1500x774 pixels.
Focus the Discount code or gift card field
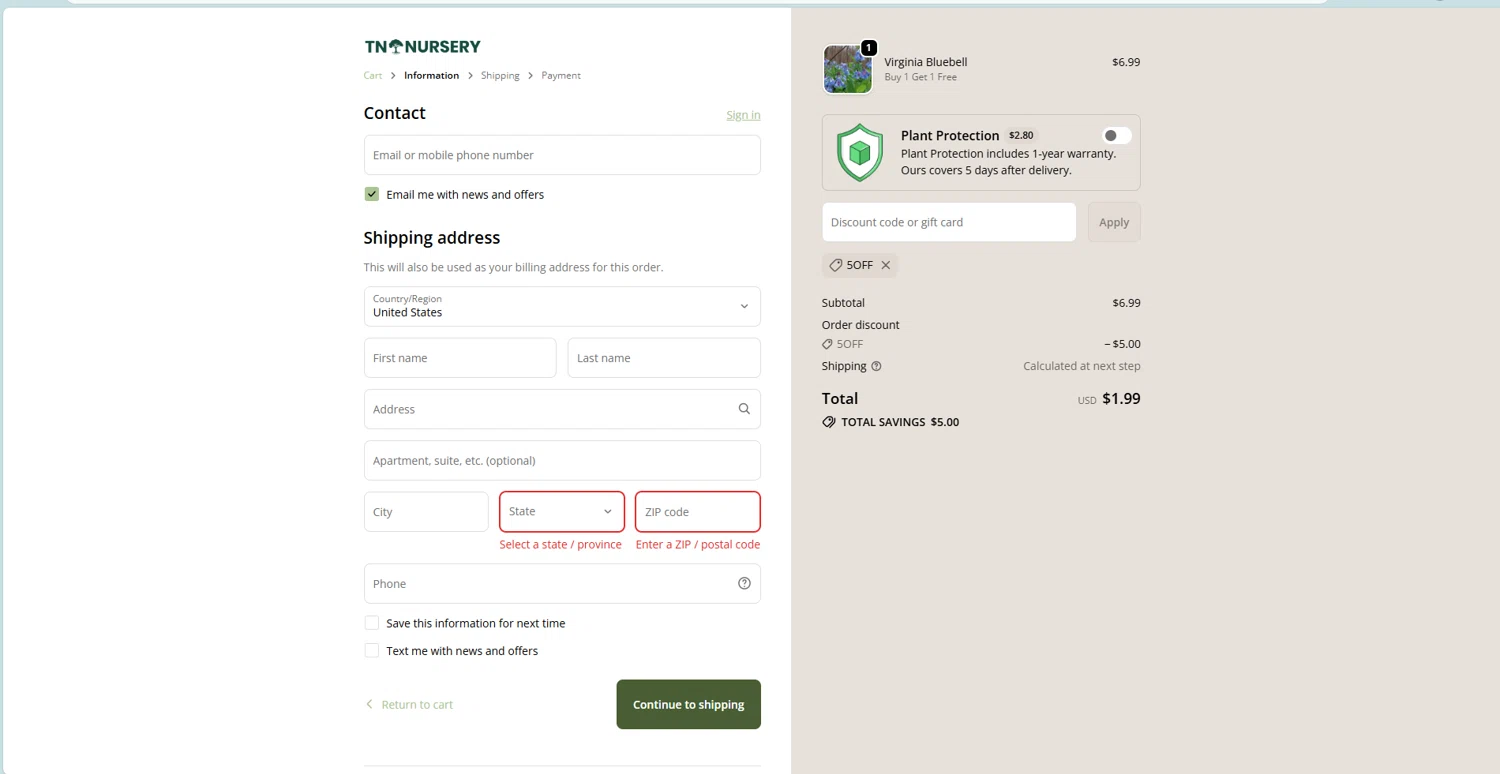949,222
